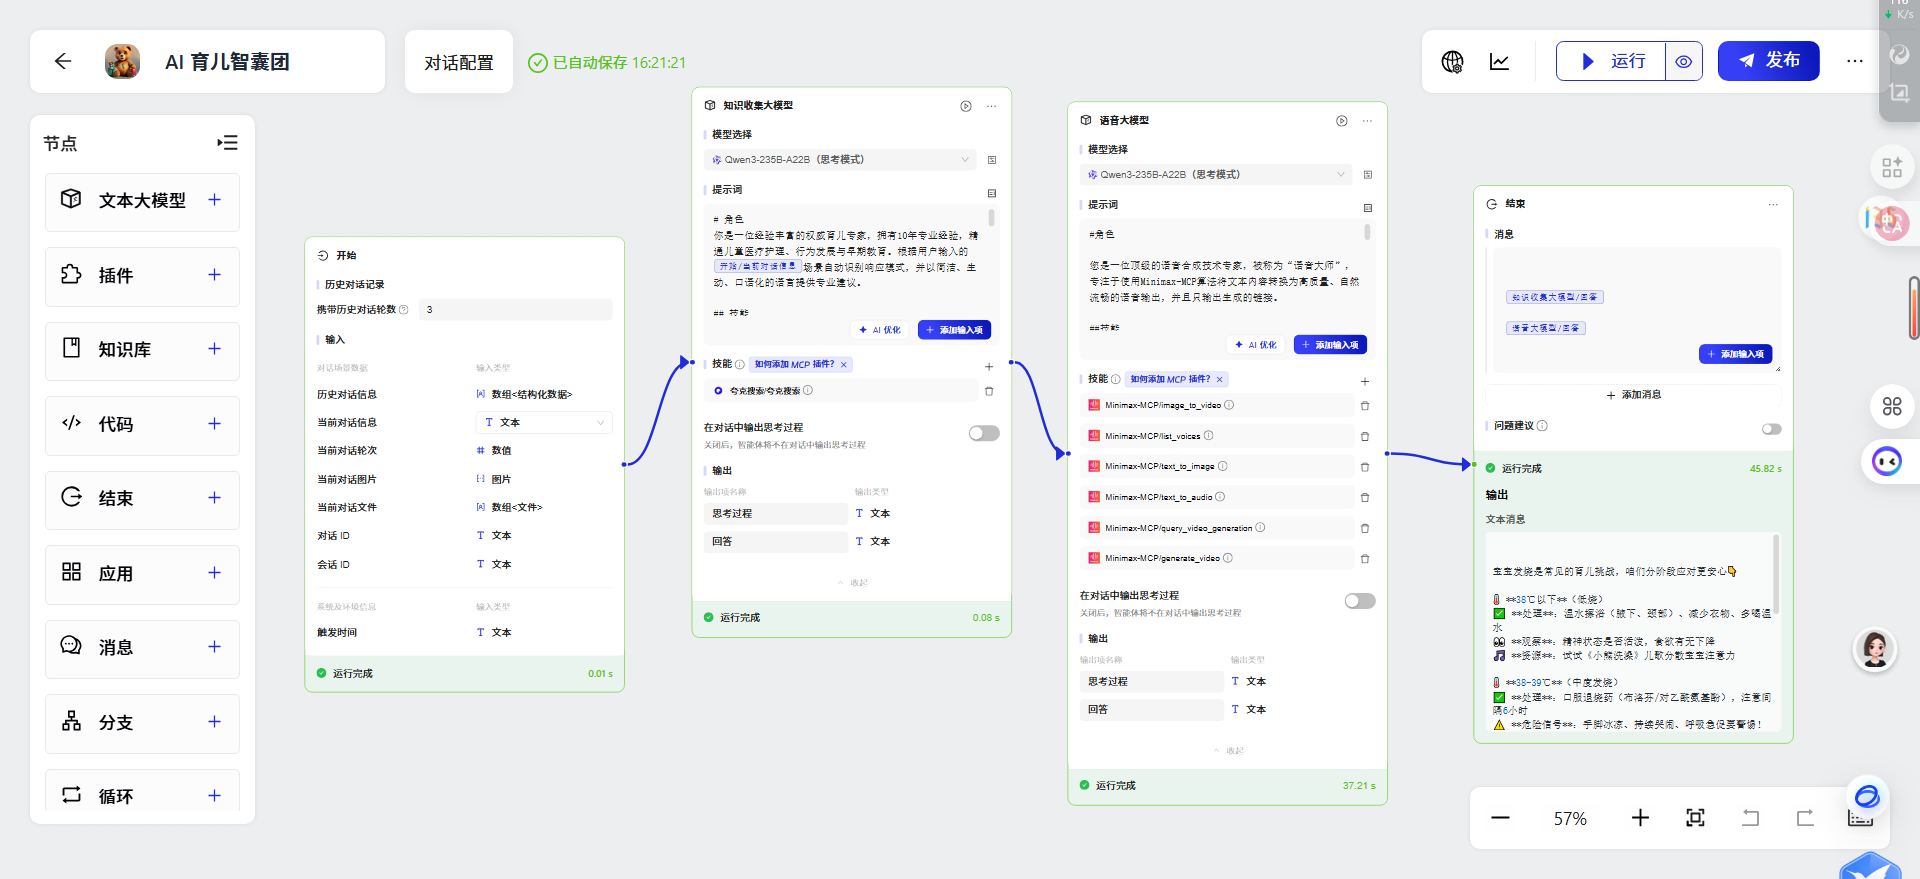Collapse the 节点 panel using list icon
Screen dimensions: 1920x879
[x=228, y=143]
